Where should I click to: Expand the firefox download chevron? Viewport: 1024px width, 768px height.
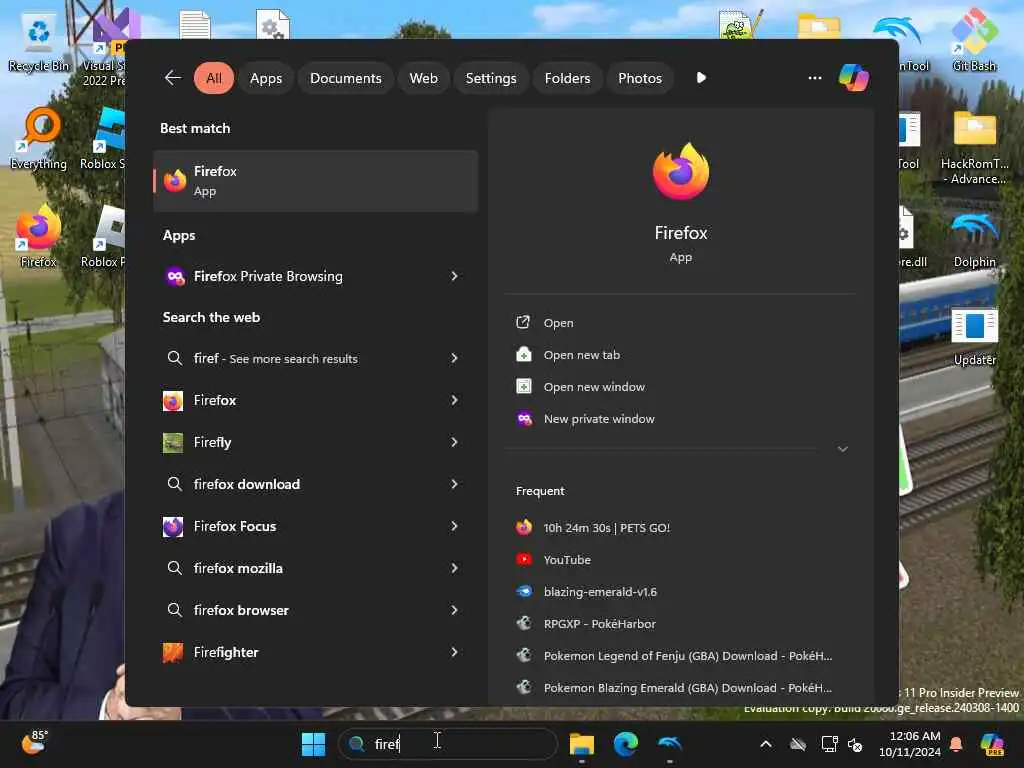coord(455,484)
